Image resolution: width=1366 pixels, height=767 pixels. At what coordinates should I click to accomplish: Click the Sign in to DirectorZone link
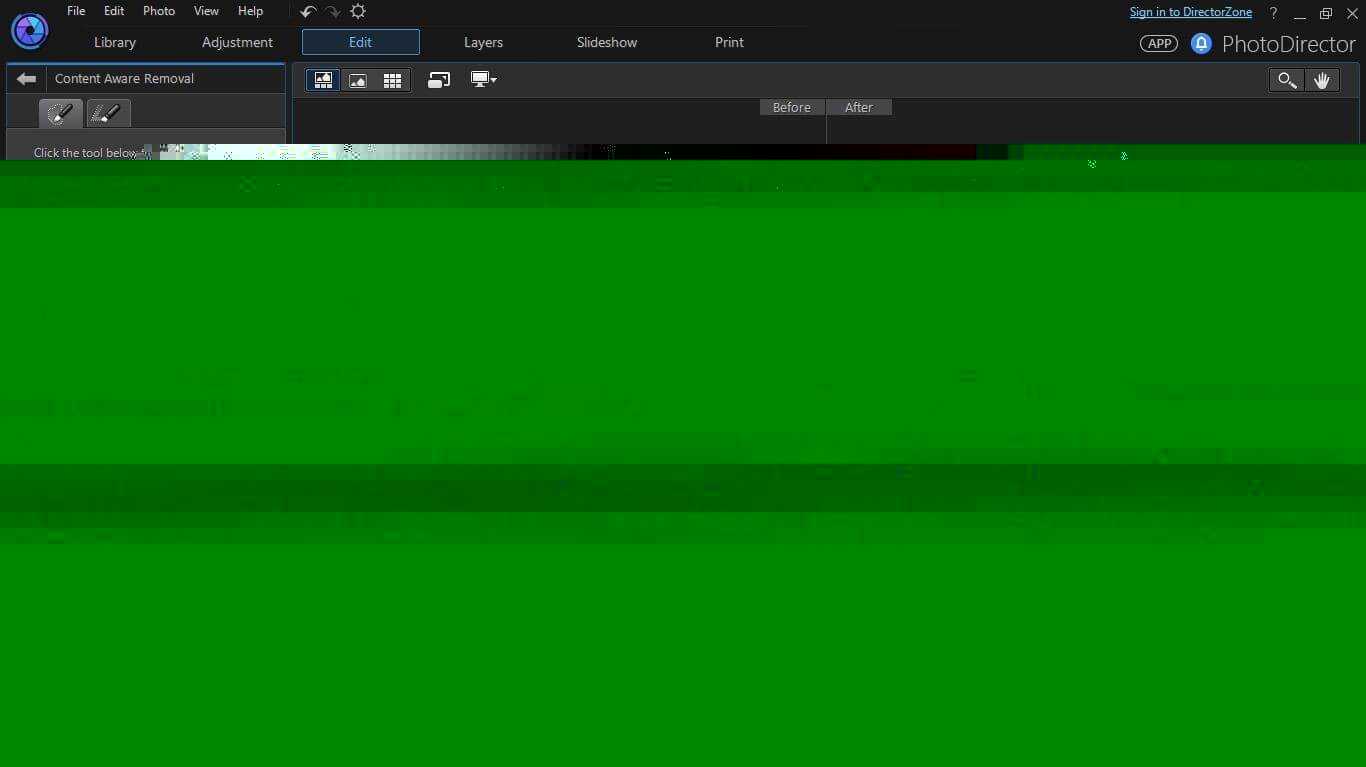(1190, 12)
